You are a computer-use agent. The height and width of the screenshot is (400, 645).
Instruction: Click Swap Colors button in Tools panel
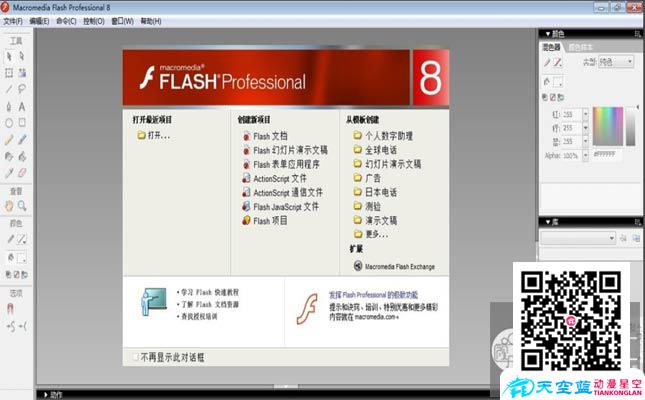[x=25, y=274]
